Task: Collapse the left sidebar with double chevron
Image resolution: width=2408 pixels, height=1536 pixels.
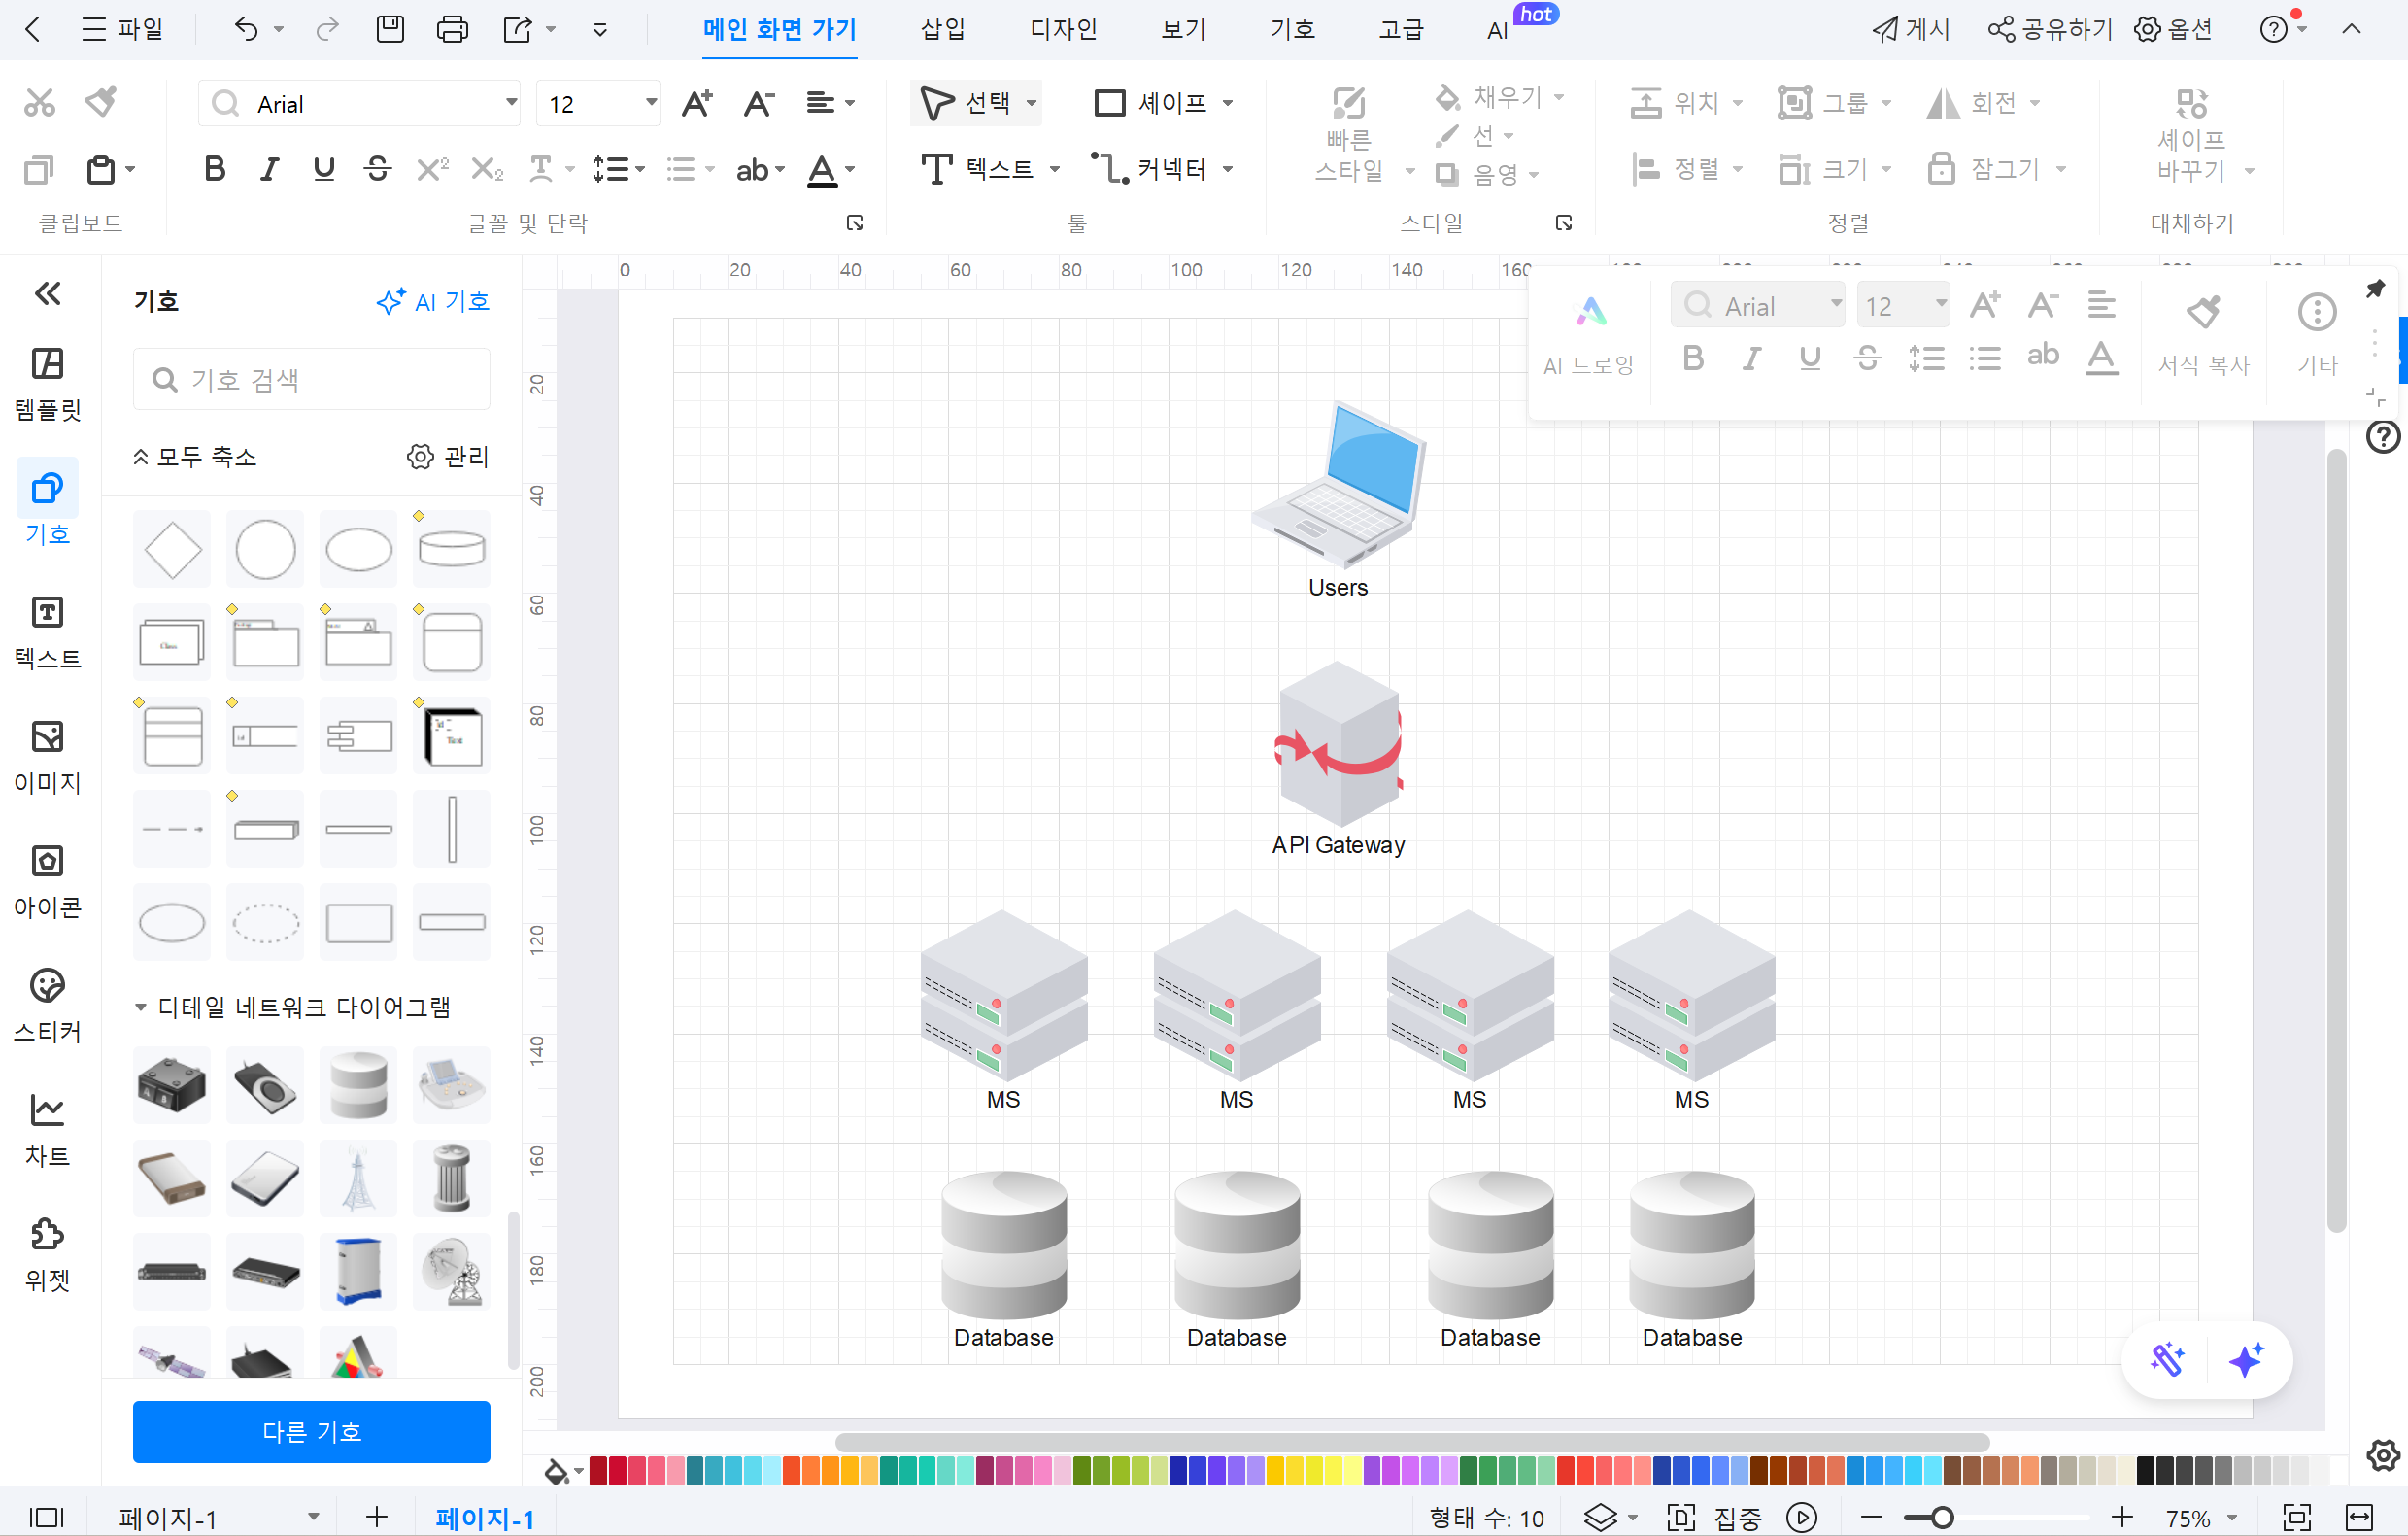Action: click(48, 293)
